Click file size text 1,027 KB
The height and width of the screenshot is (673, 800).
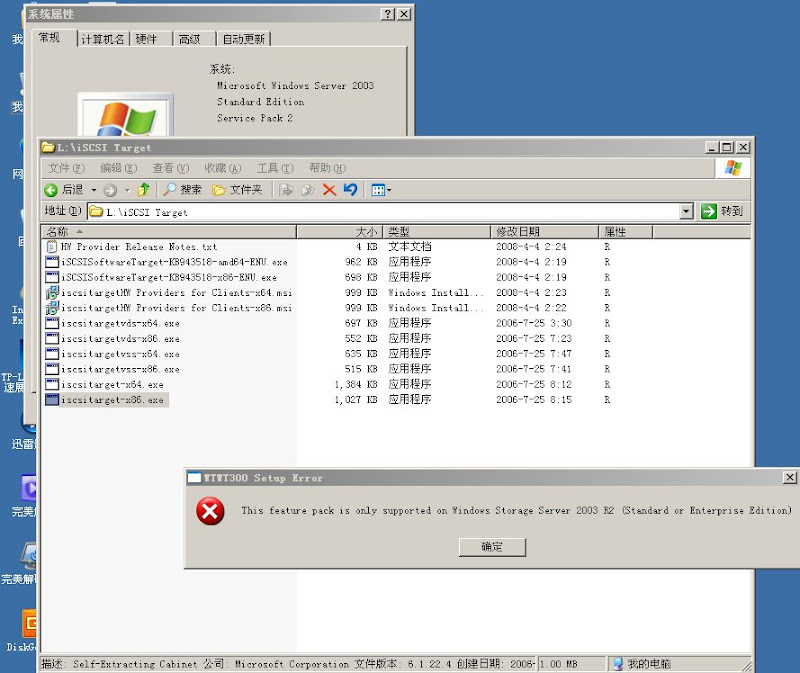pyautogui.click(x=356, y=400)
